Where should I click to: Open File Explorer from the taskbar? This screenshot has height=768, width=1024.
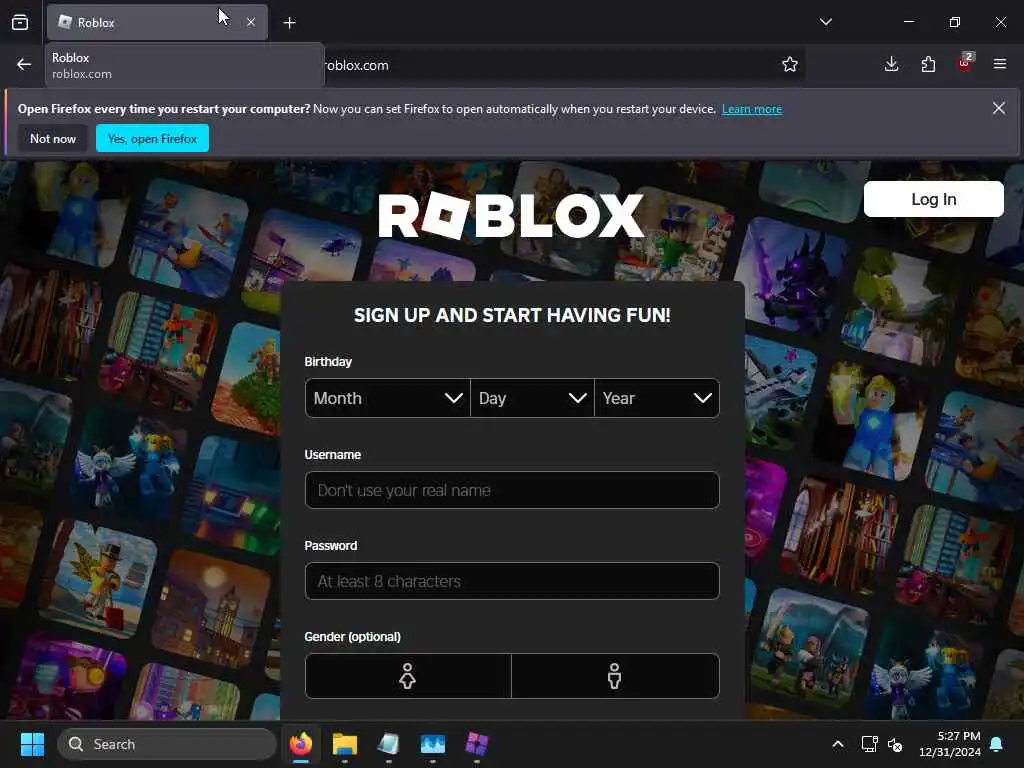coord(345,744)
